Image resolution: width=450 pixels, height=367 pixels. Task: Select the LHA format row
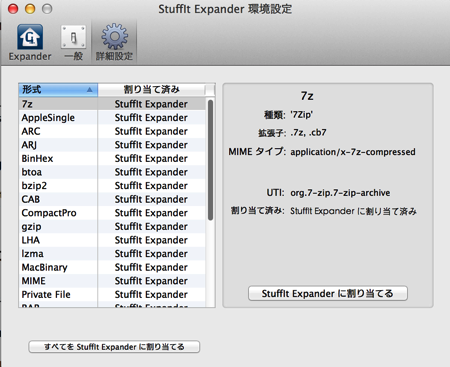(x=112, y=240)
